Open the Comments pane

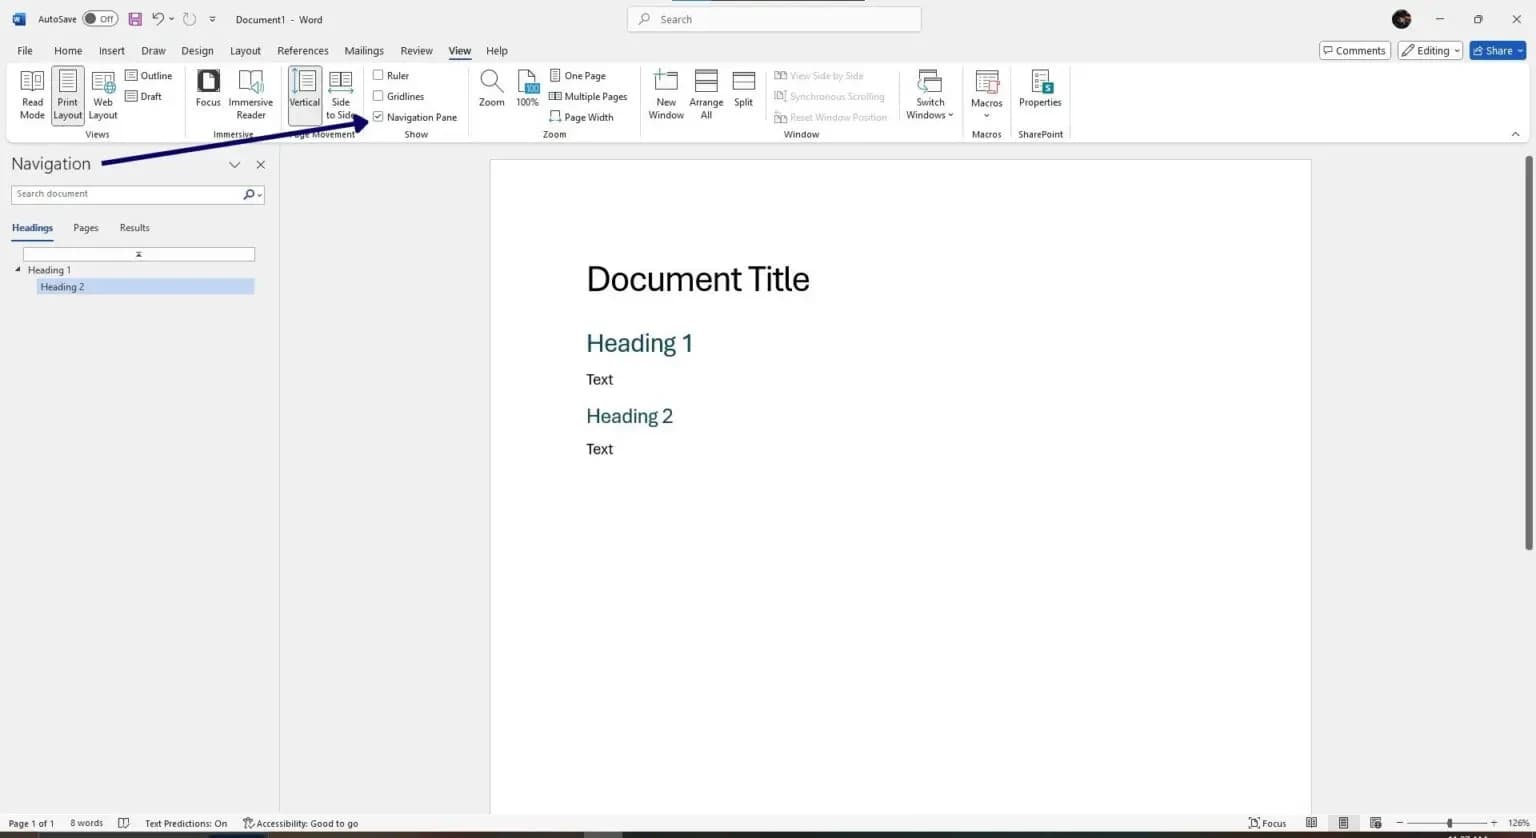click(1354, 50)
